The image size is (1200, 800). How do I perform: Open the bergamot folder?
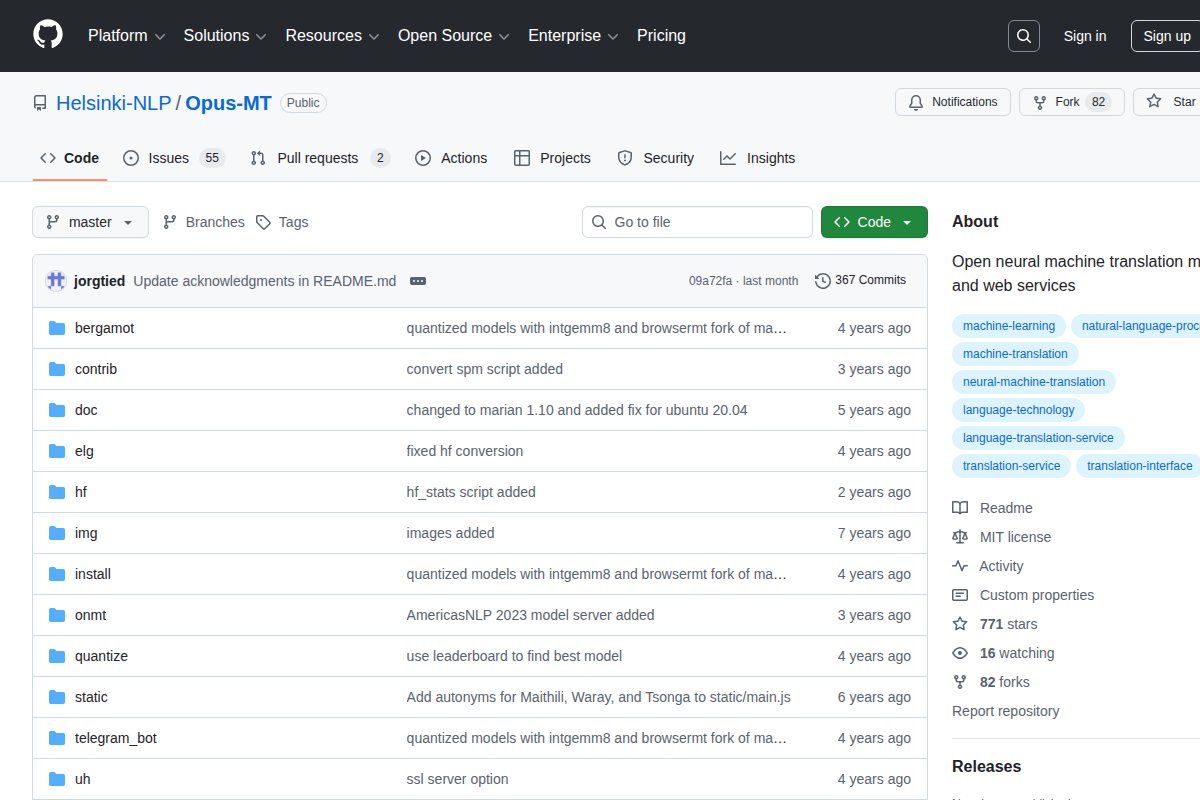coord(104,328)
